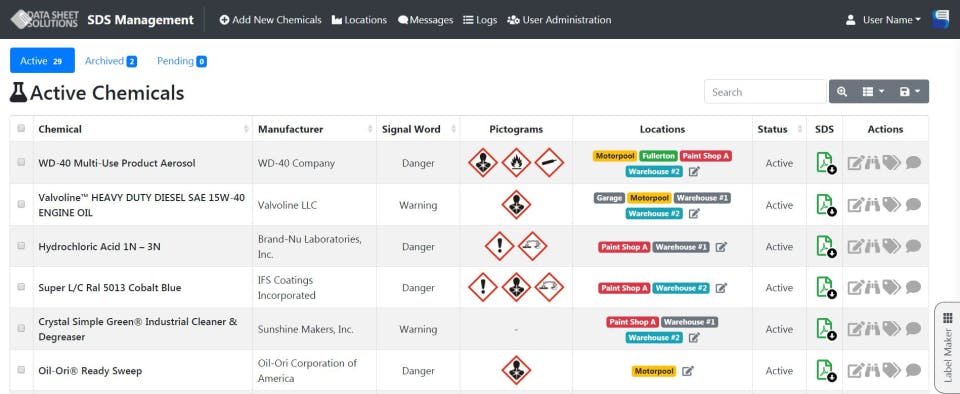Edit the Super L/C Ral 5013 Cobalt Blue row
The width and height of the screenshot is (960, 394).
coord(855,287)
